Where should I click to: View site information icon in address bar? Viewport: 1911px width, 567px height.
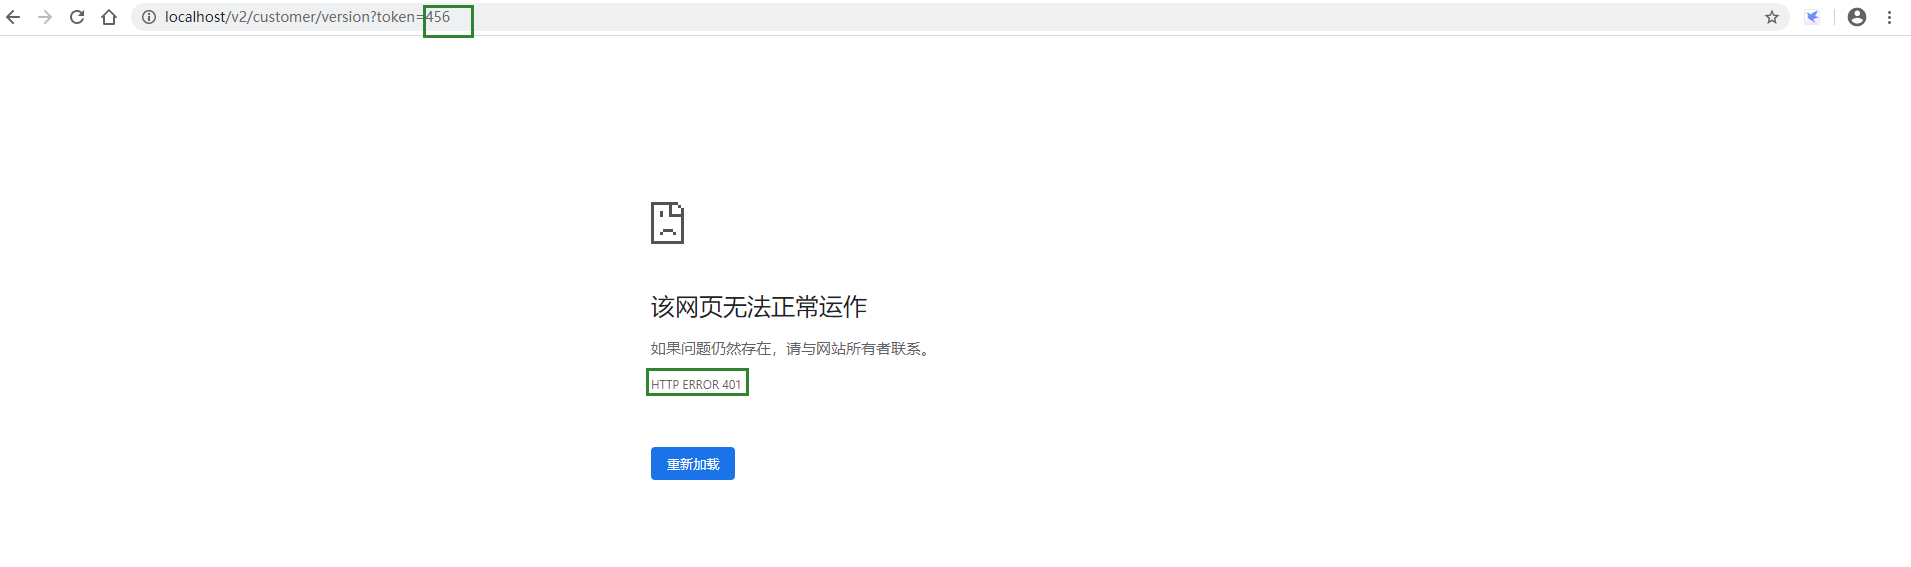148,17
